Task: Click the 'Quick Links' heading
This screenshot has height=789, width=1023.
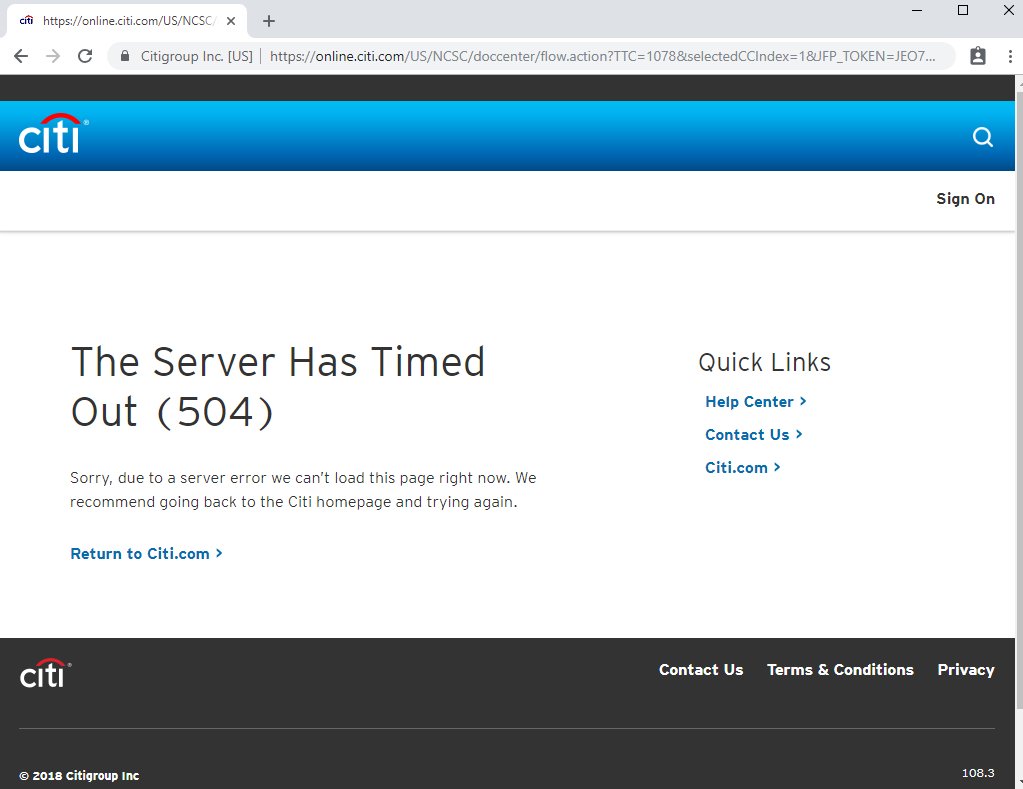Action: click(x=765, y=362)
